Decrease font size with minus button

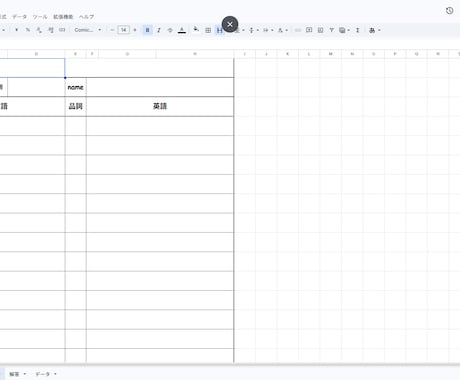tap(112, 30)
